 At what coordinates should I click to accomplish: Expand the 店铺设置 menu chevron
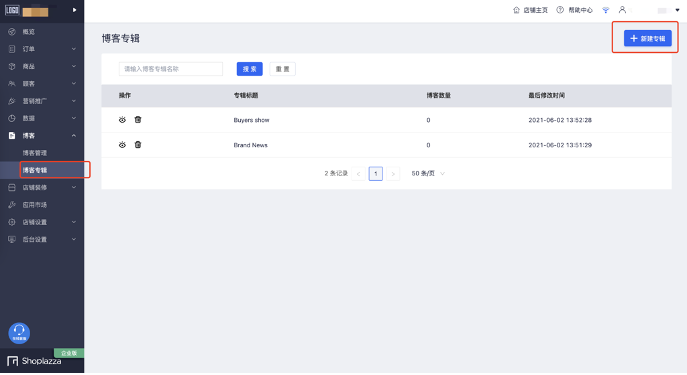point(74,222)
